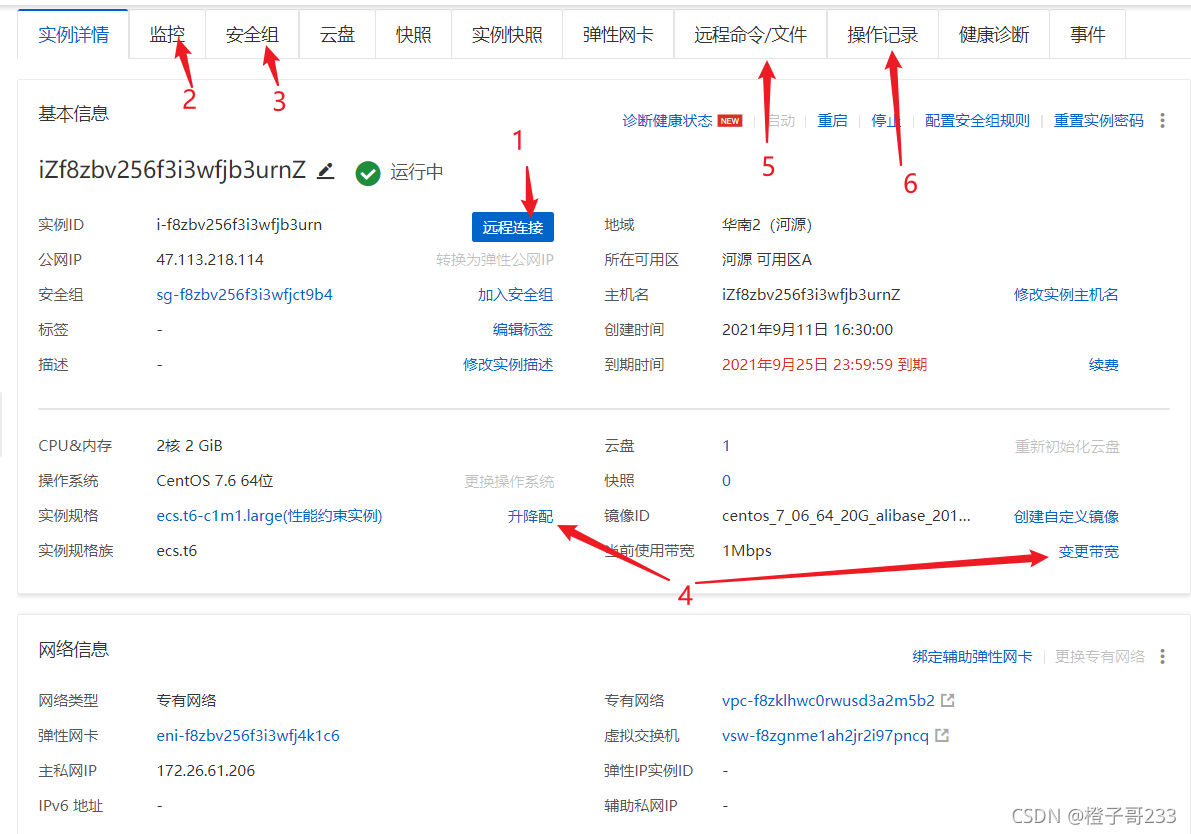
Task: Open external link icon beside vsw-f8zgnme1ah2jr2i97pncq
Action: [942, 735]
